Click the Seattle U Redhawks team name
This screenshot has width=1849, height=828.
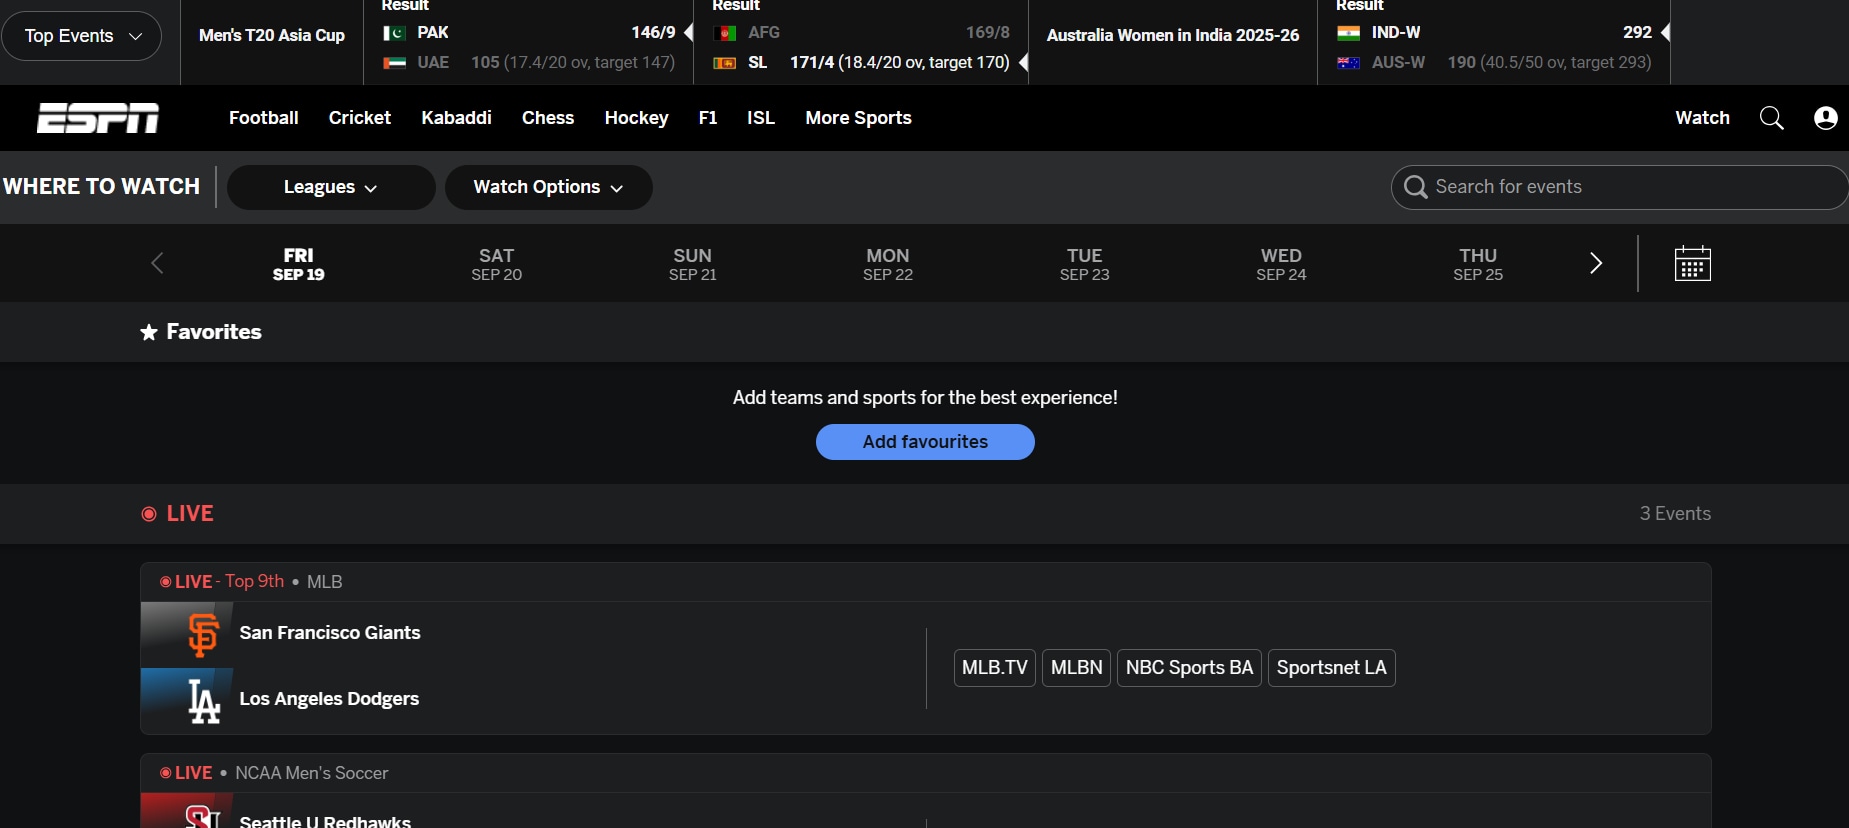tap(325, 821)
